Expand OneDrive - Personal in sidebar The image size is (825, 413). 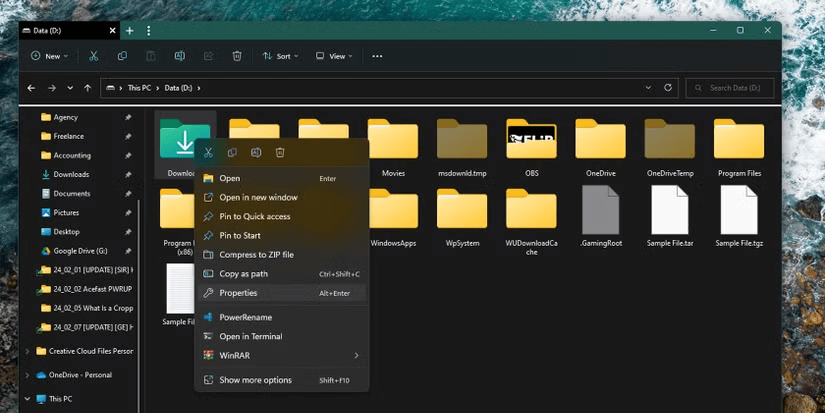(x=27, y=375)
